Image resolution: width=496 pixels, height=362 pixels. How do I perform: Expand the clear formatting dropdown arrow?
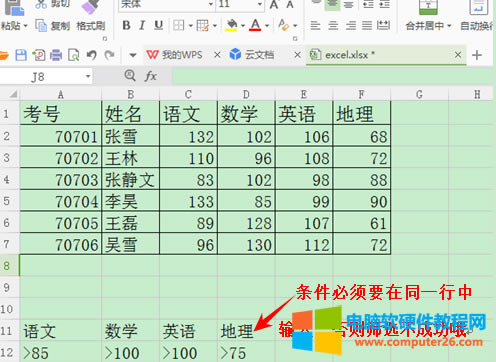295,25
